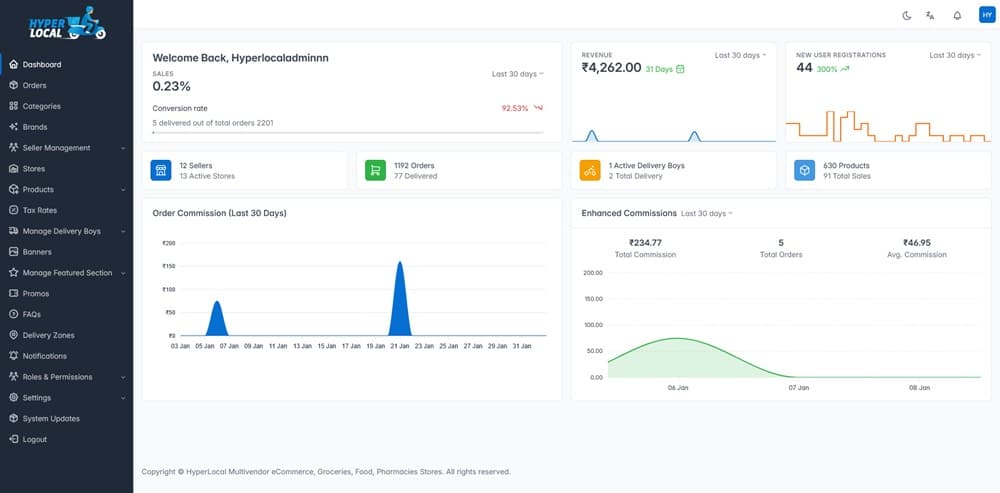Go to Delivery Zones in the sidebar
The image size is (1000, 493).
pyautogui.click(x=48, y=335)
